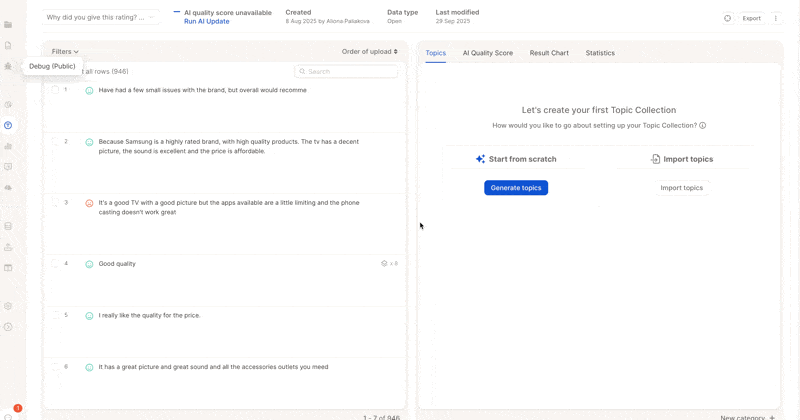Select the checkbox for row 3
Image resolution: width=800 pixels, height=420 pixels.
coord(55,203)
